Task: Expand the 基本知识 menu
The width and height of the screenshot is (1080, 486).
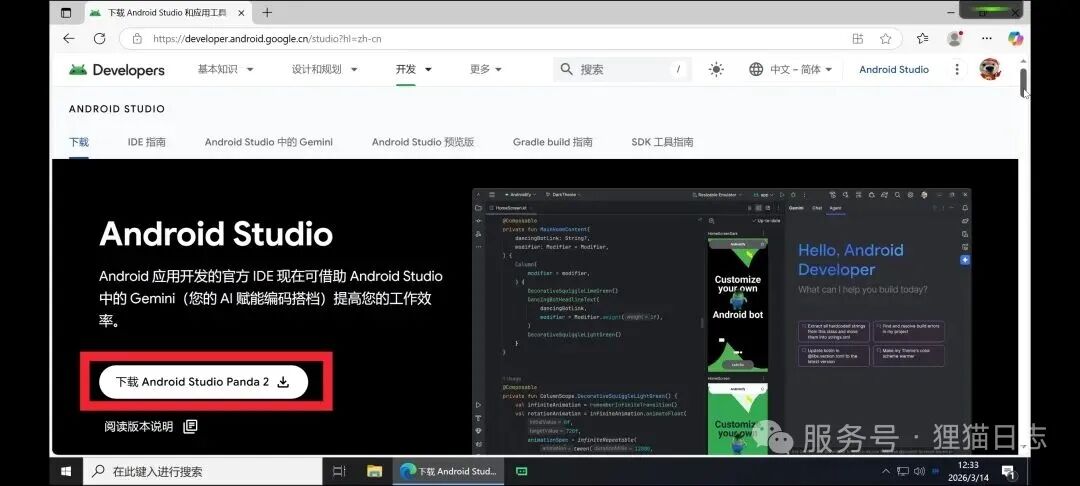Action: [225, 69]
